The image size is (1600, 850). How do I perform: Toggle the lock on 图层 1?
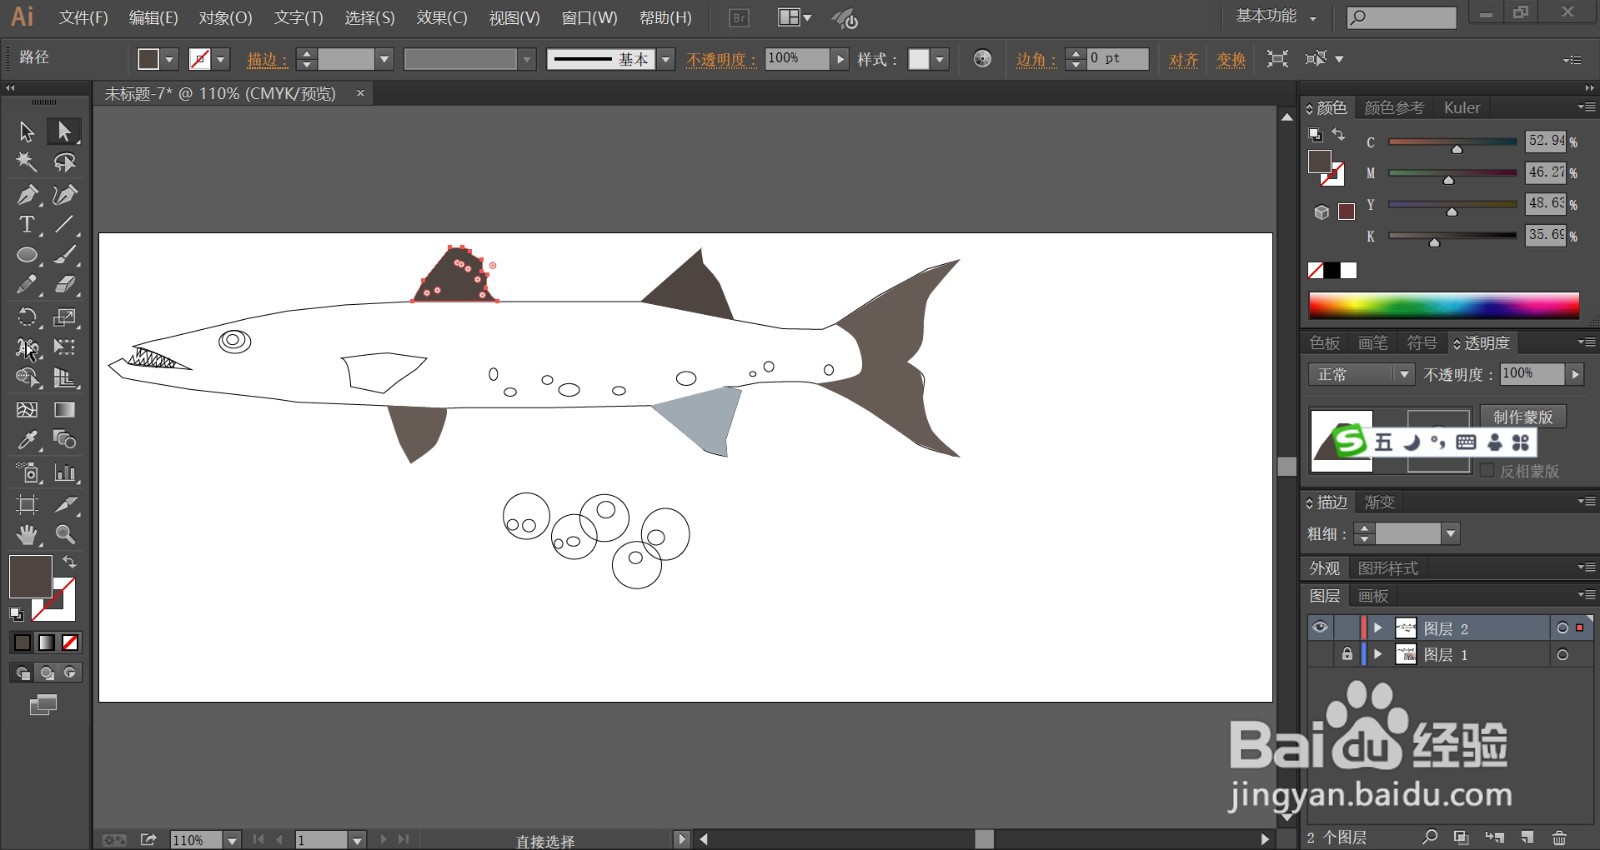tap(1347, 654)
